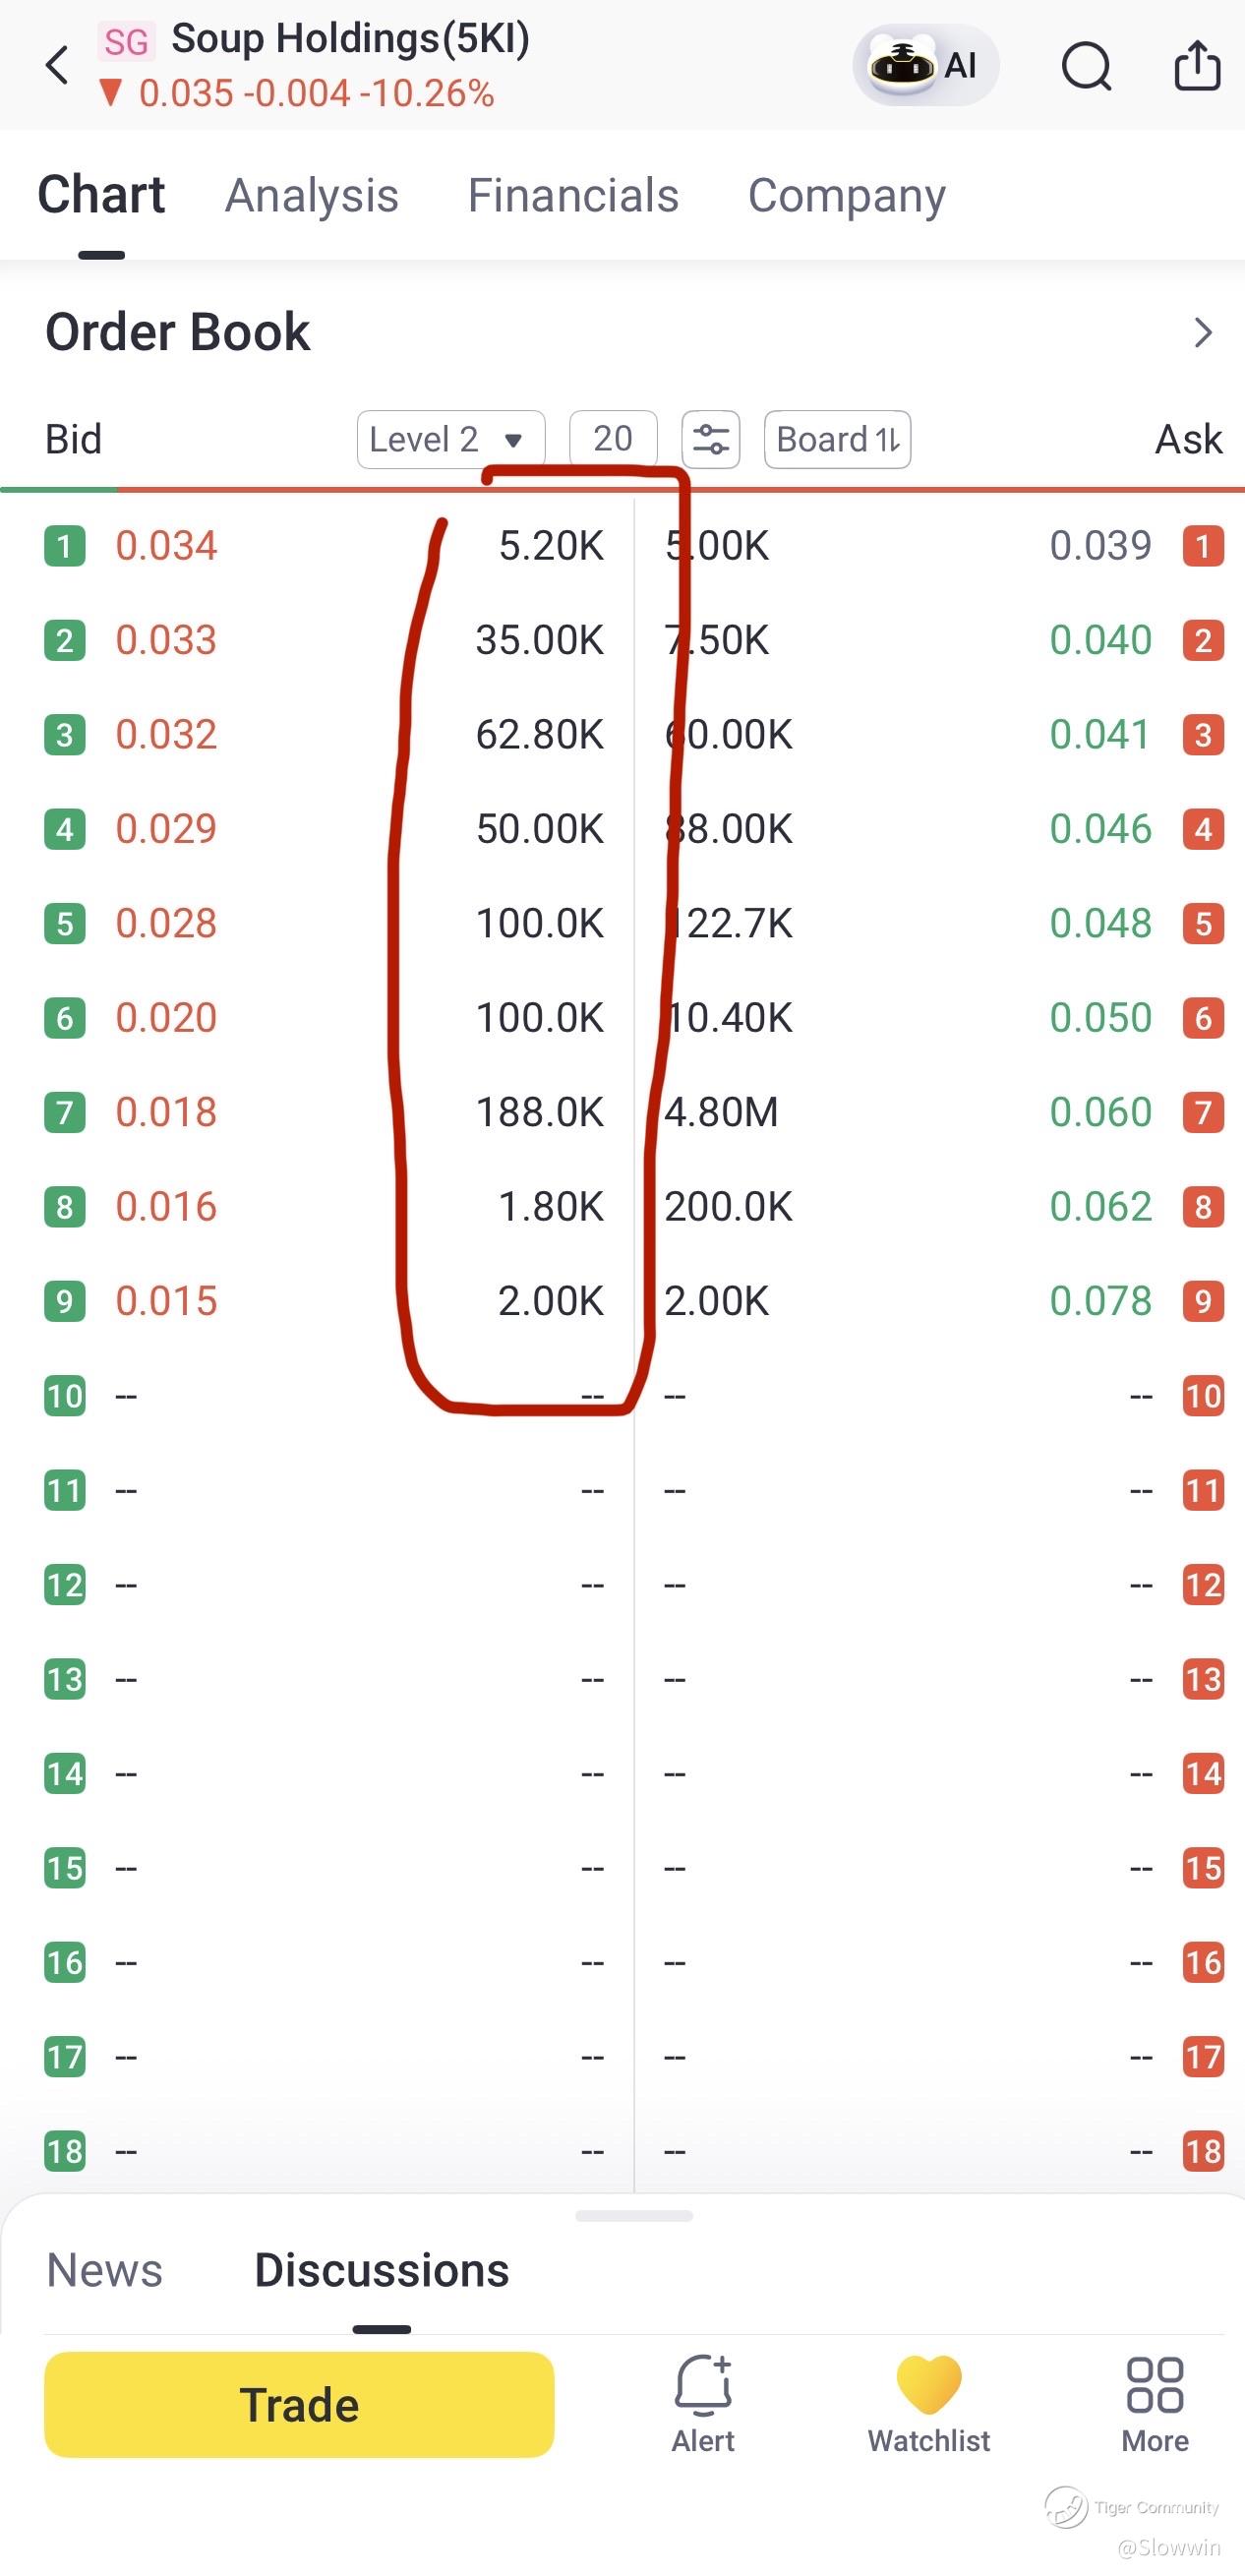Change the Board 1L selector
The width and height of the screenshot is (1245, 2576).
coord(837,439)
